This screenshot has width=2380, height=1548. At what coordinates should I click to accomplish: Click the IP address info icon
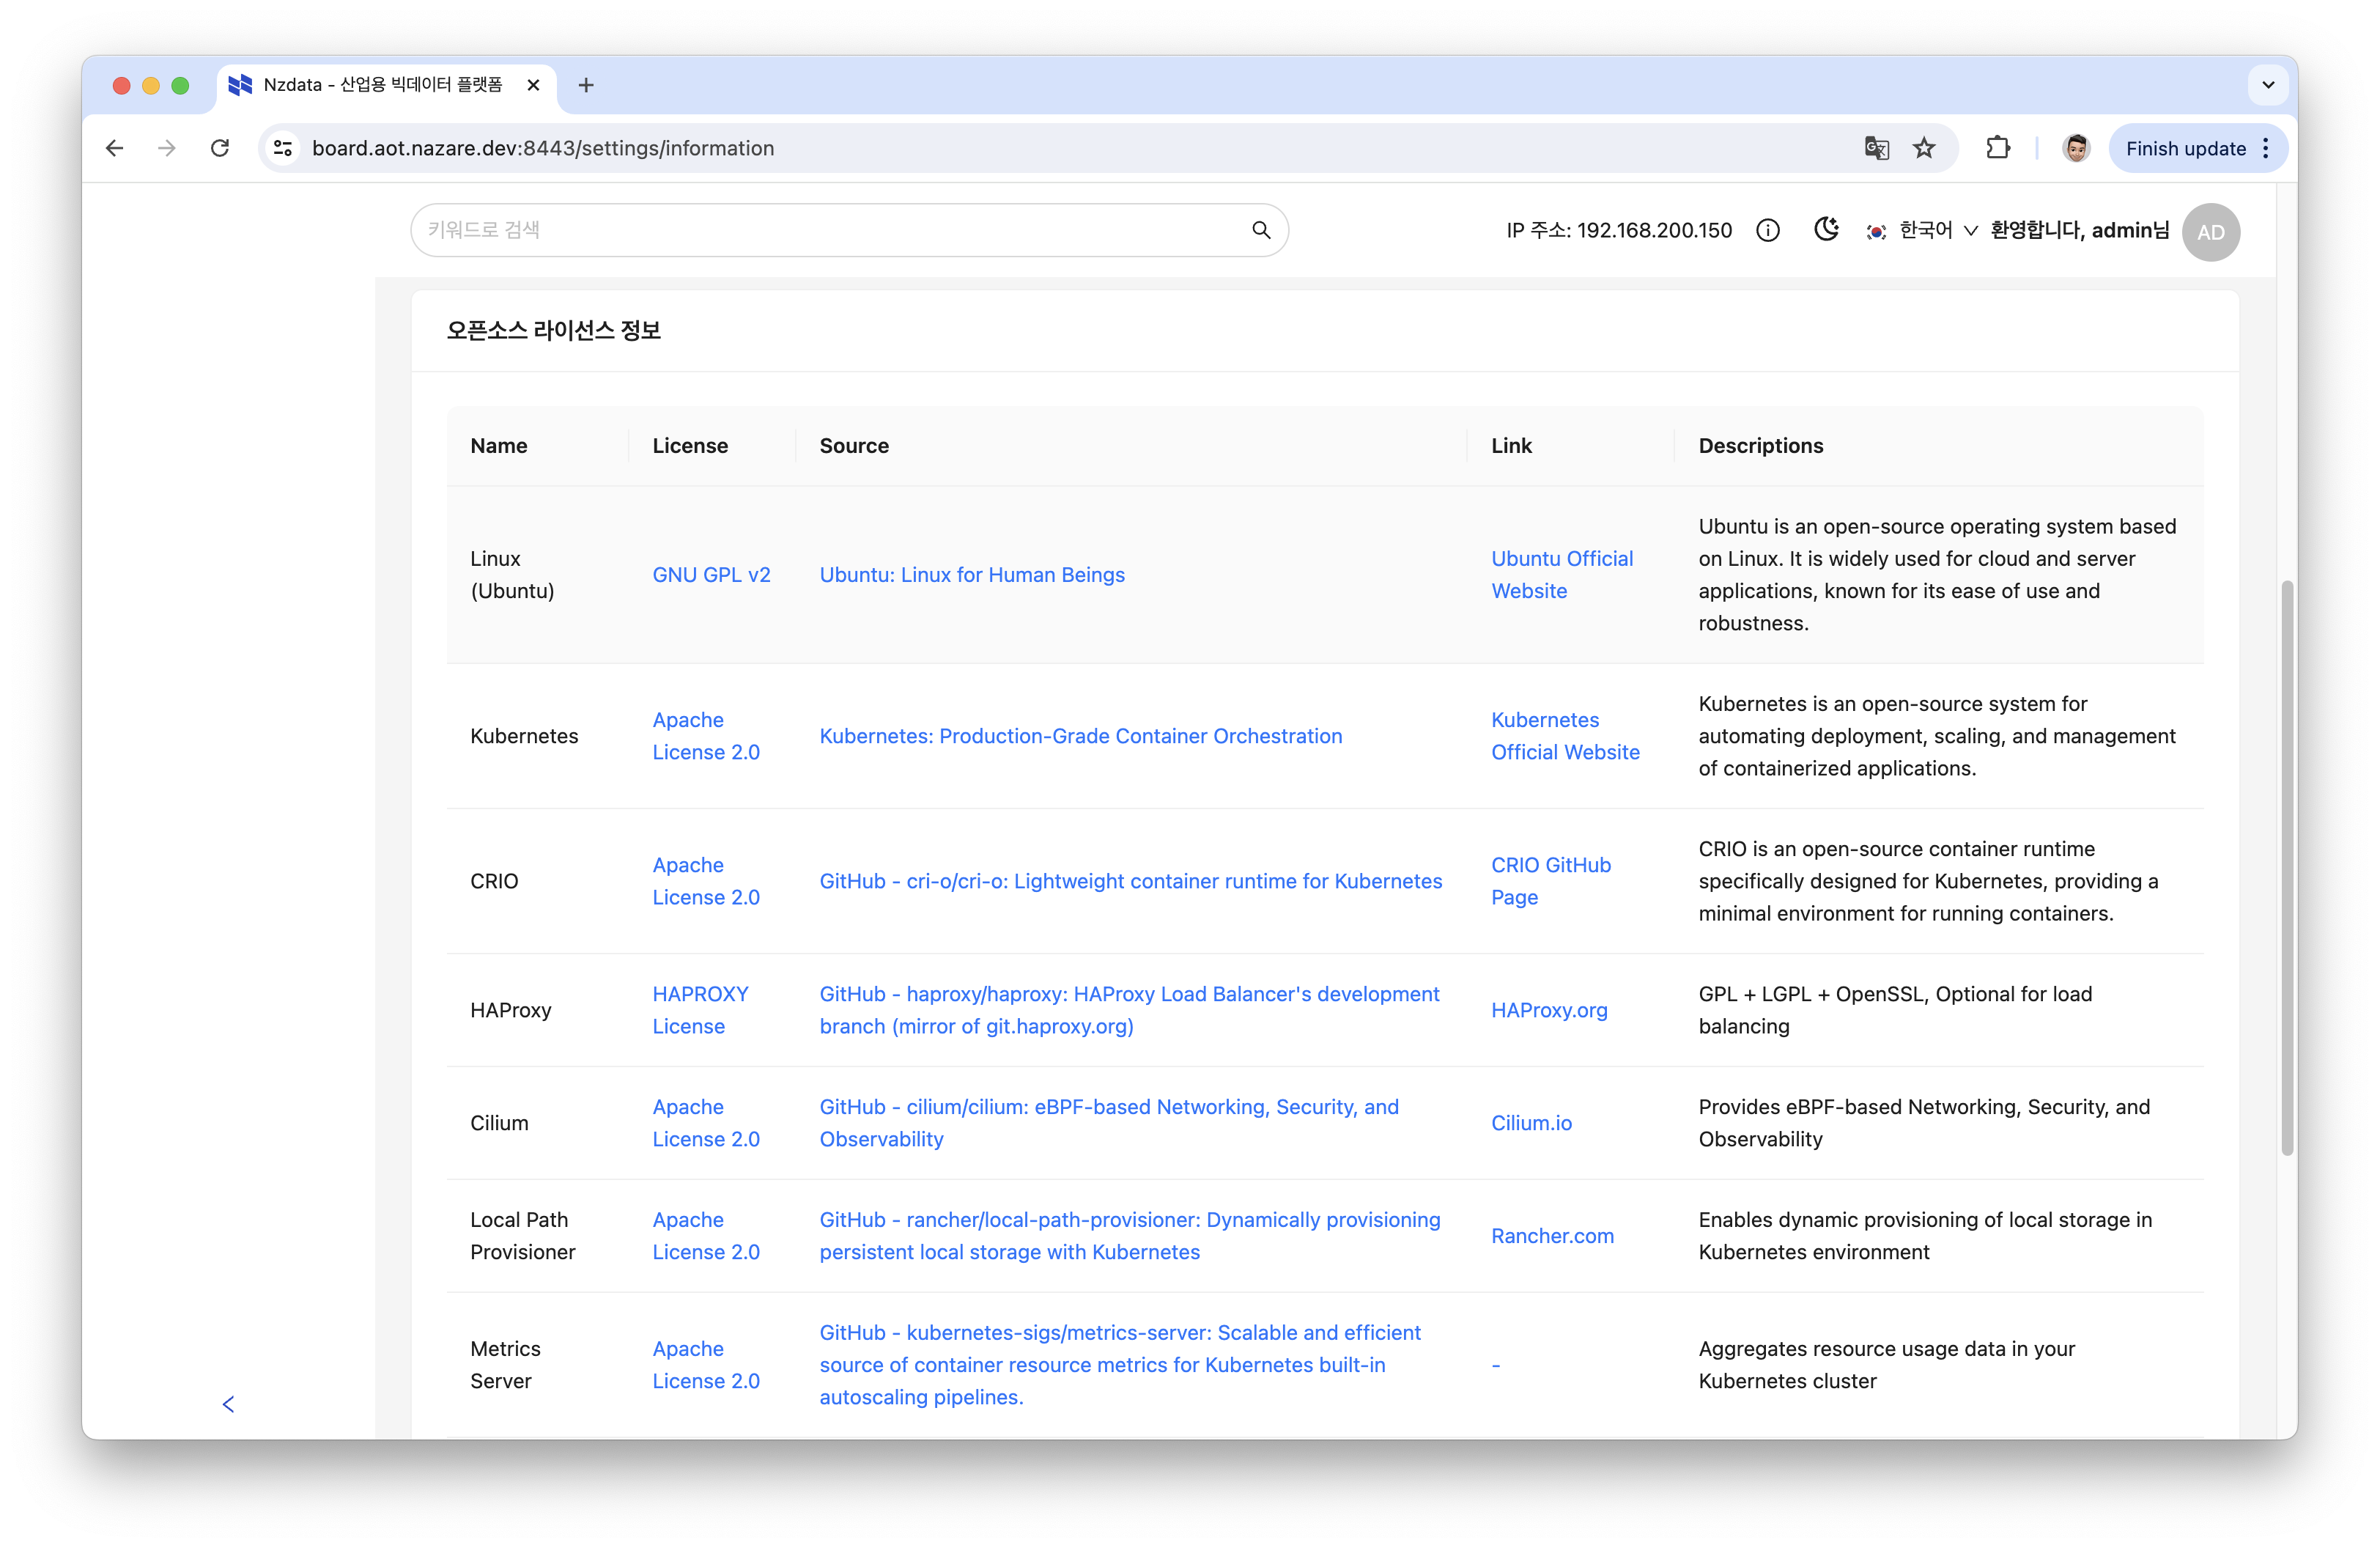click(1767, 231)
